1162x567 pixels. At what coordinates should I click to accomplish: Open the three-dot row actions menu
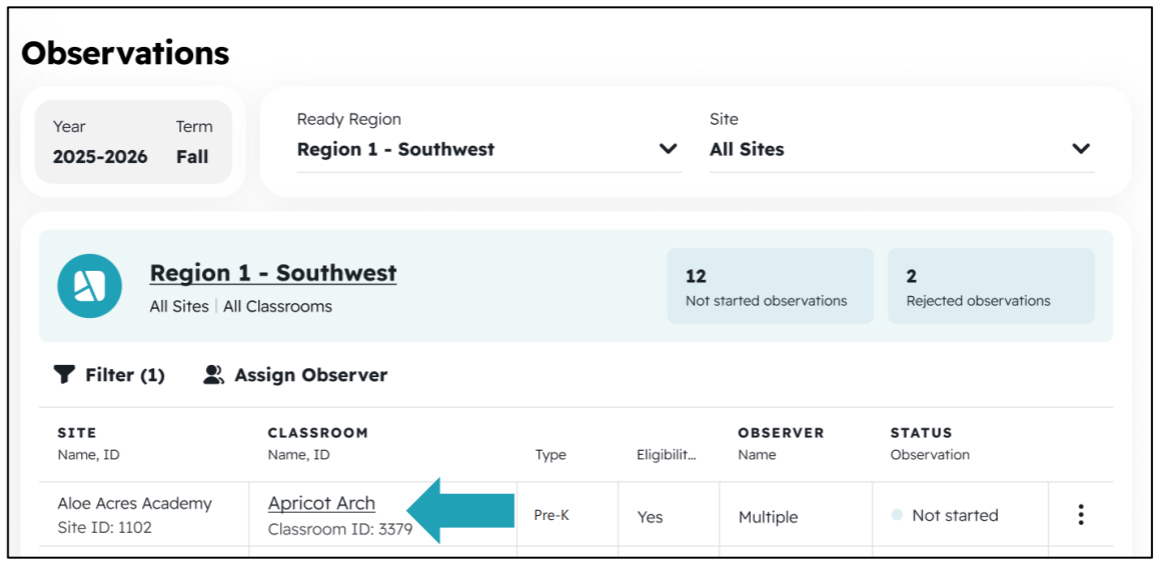(1081, 514)
